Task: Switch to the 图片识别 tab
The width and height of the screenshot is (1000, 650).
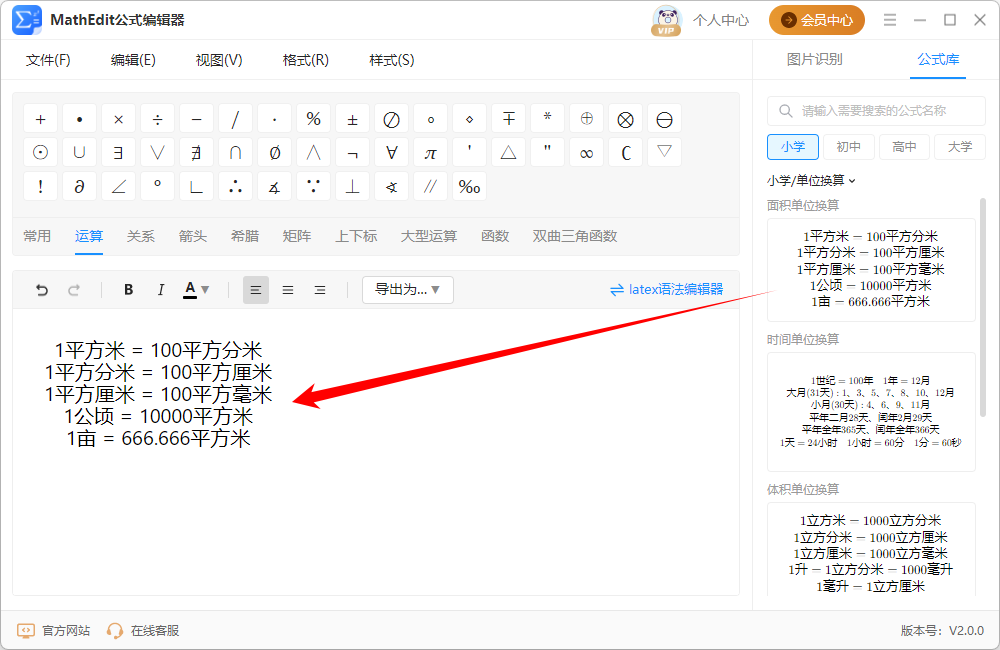Action: point(814,59)
